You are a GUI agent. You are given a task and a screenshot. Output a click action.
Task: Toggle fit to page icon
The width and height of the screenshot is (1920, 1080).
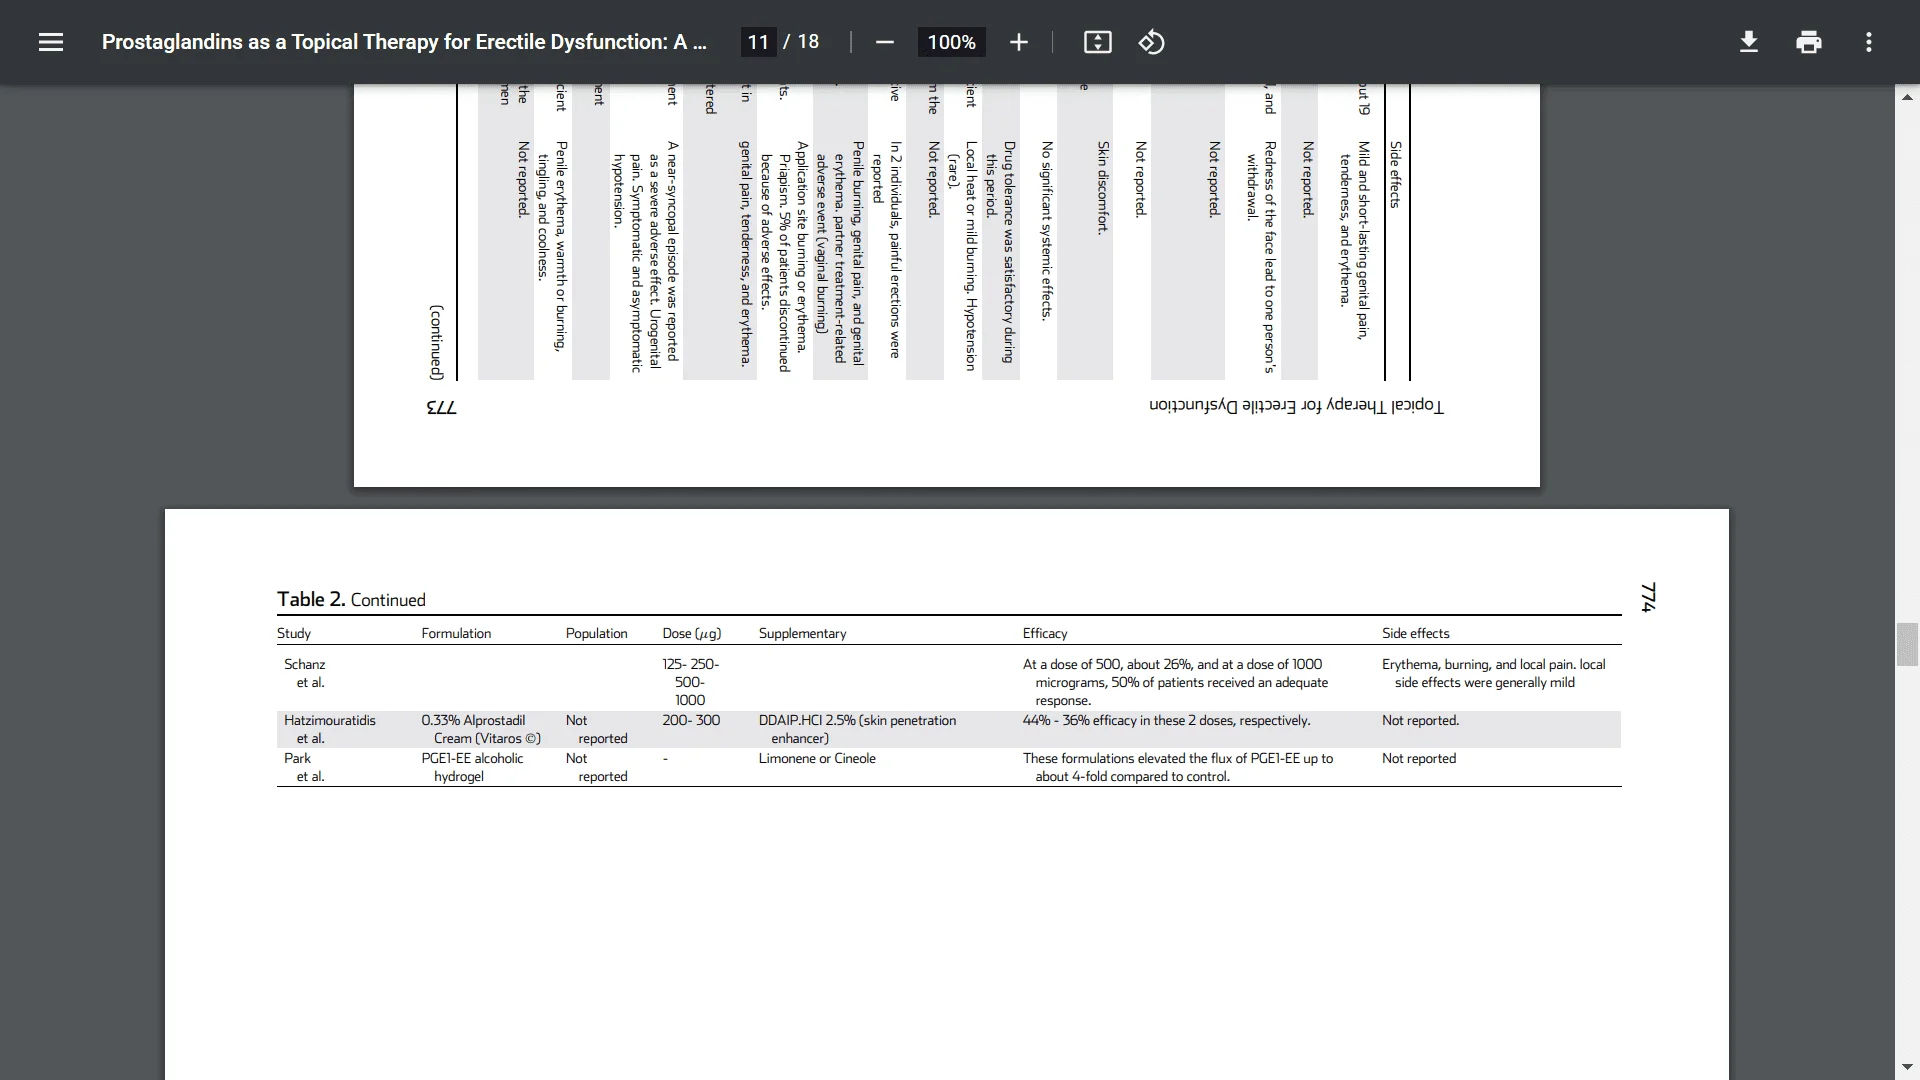pos(1097,42)
